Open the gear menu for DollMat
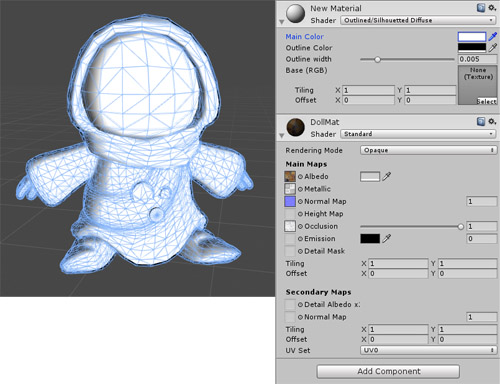 492,122
